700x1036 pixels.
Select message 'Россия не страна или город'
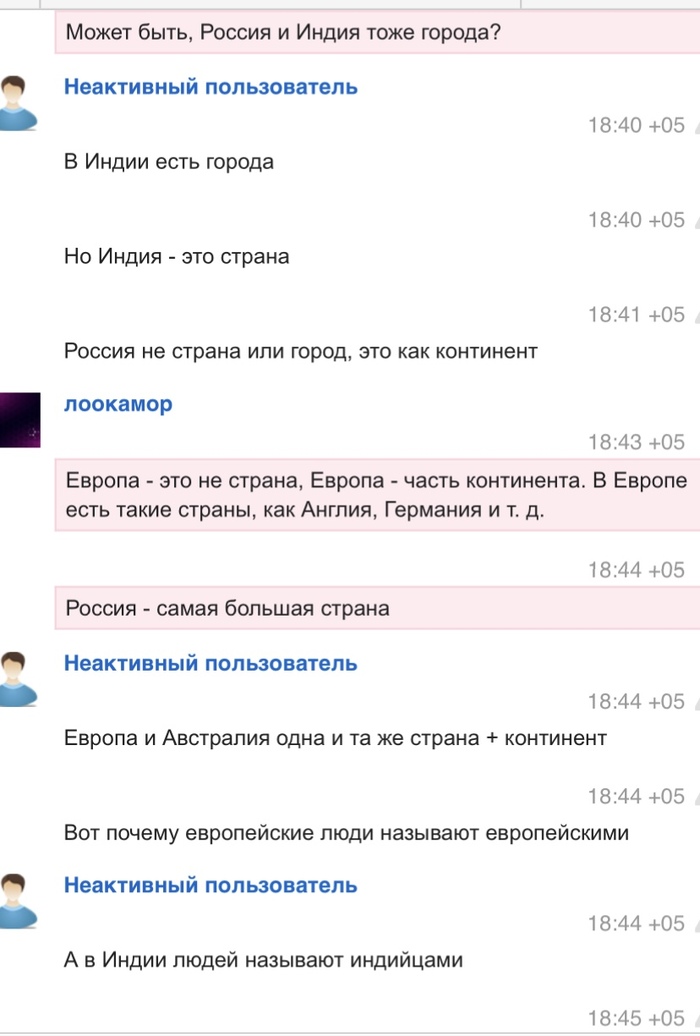coord(301,351)
